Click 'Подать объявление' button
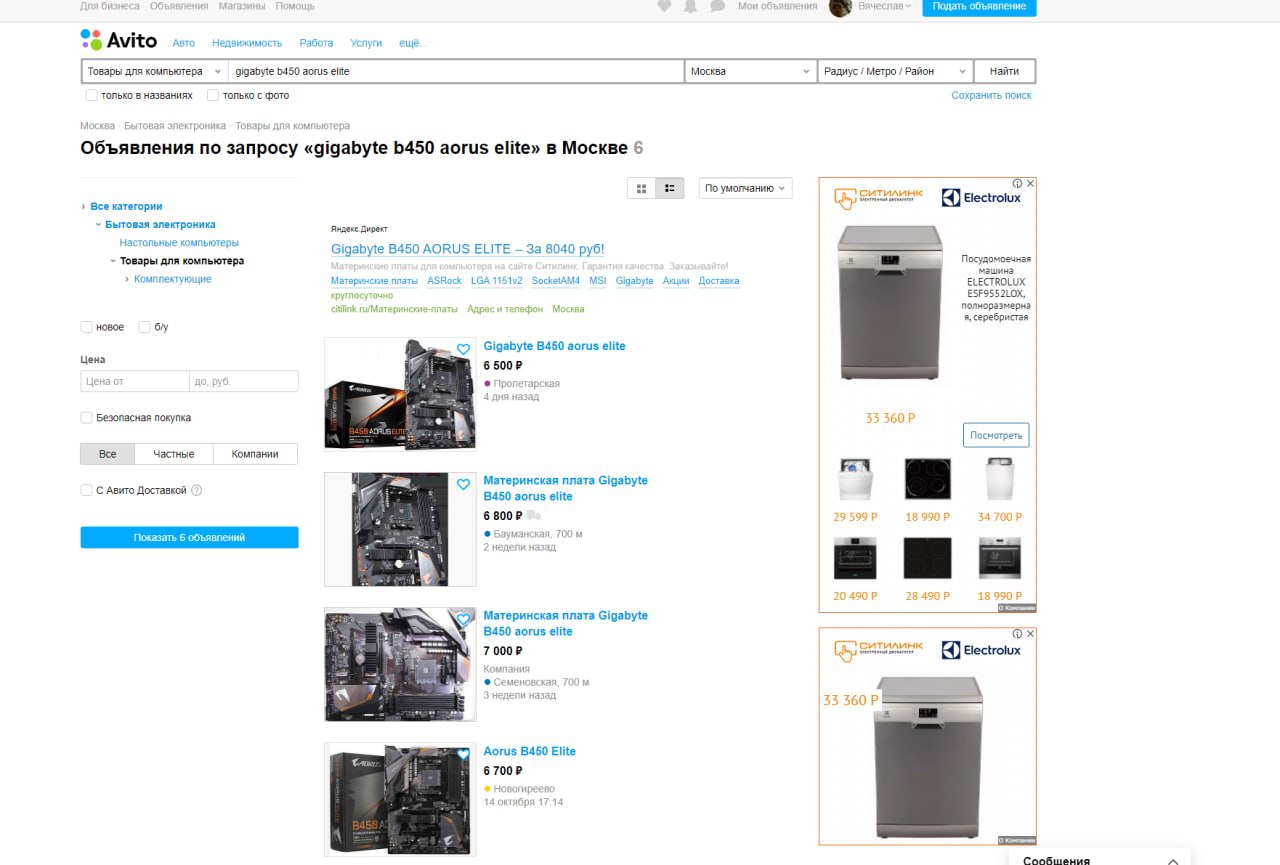Viewport: 1280px width, 865px height. tap(979, 7)
